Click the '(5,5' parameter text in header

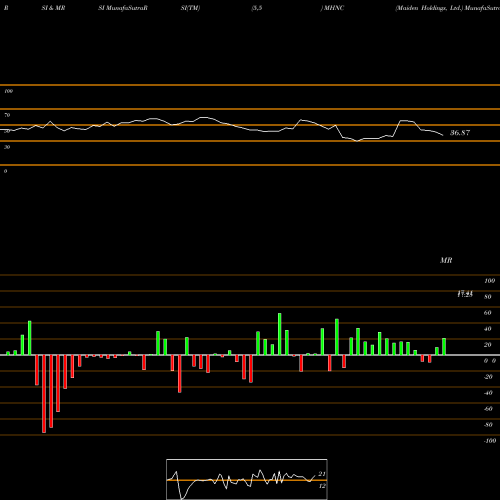click(x=257, y=8)
